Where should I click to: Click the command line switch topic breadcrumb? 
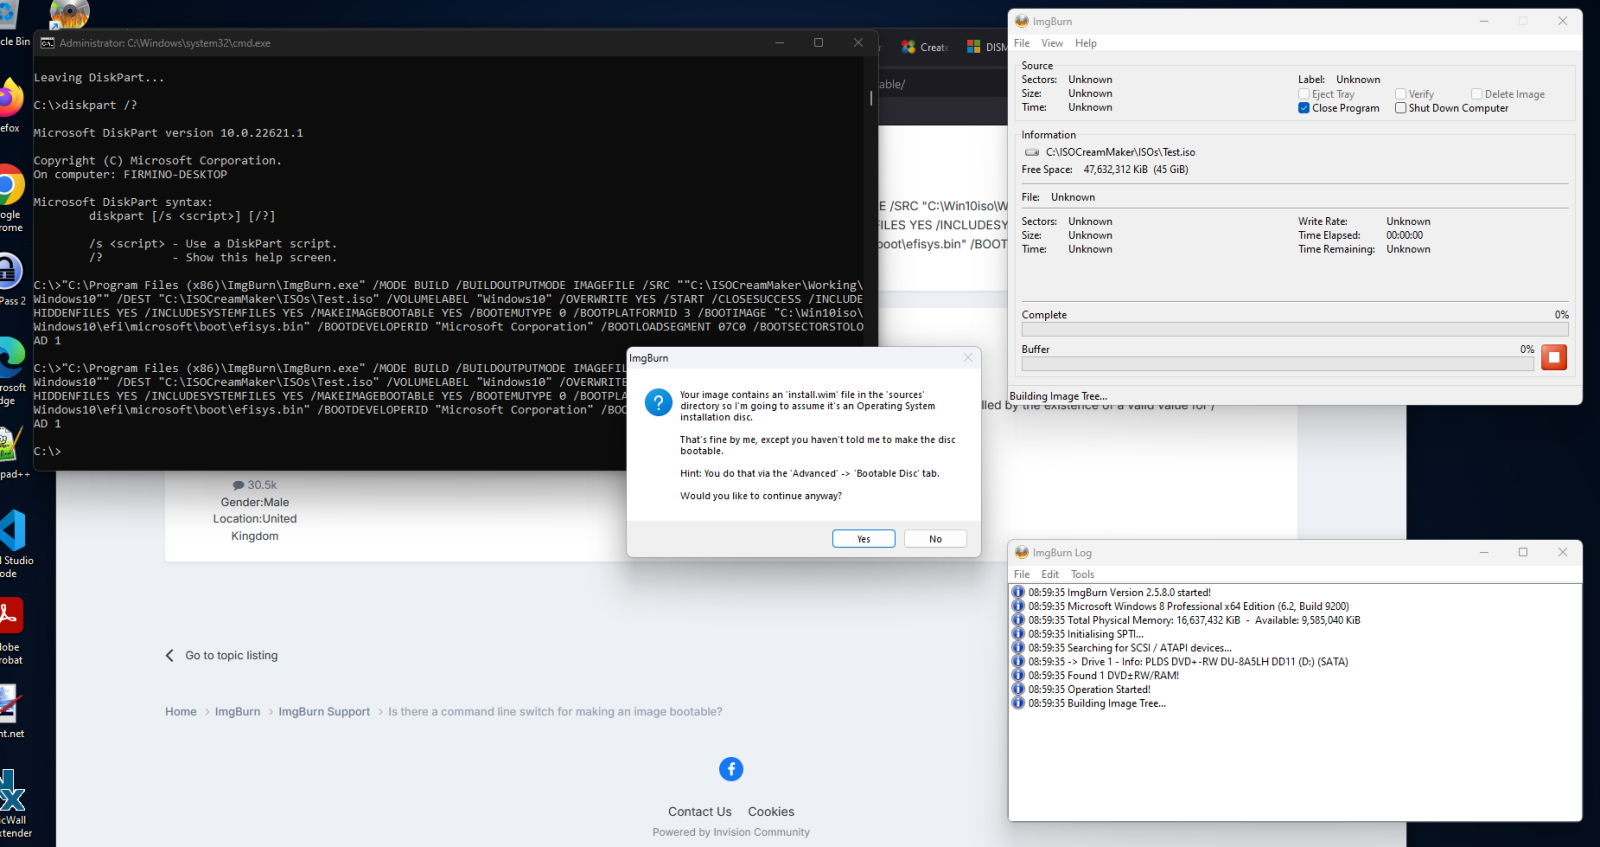[555, 712]
